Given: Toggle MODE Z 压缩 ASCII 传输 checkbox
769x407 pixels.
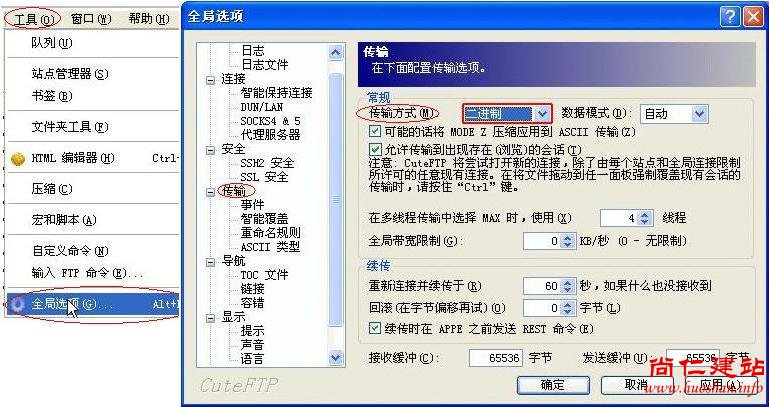Looking at the screenshot, I should 375,131.
